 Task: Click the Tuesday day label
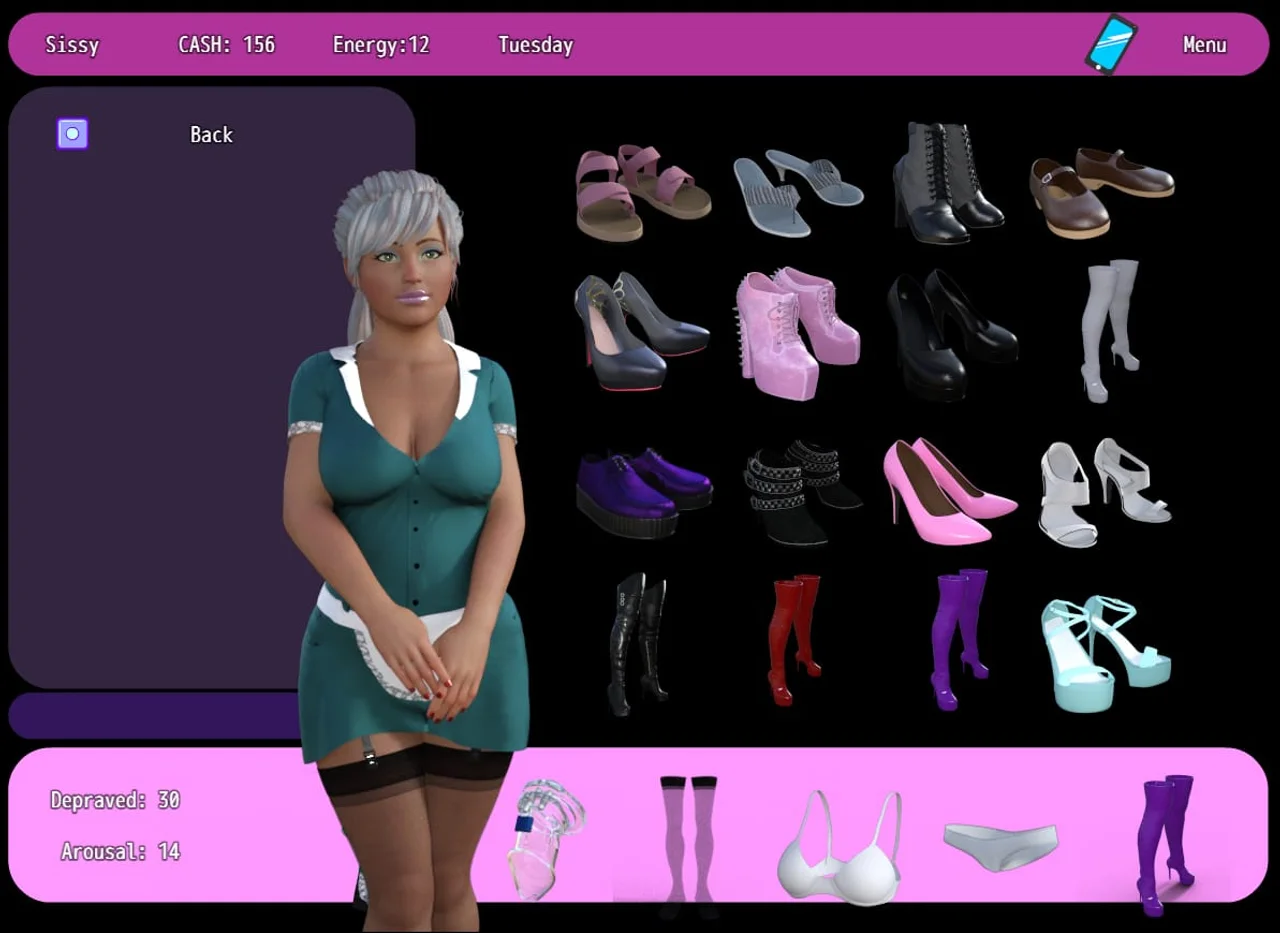pos(536,45)
